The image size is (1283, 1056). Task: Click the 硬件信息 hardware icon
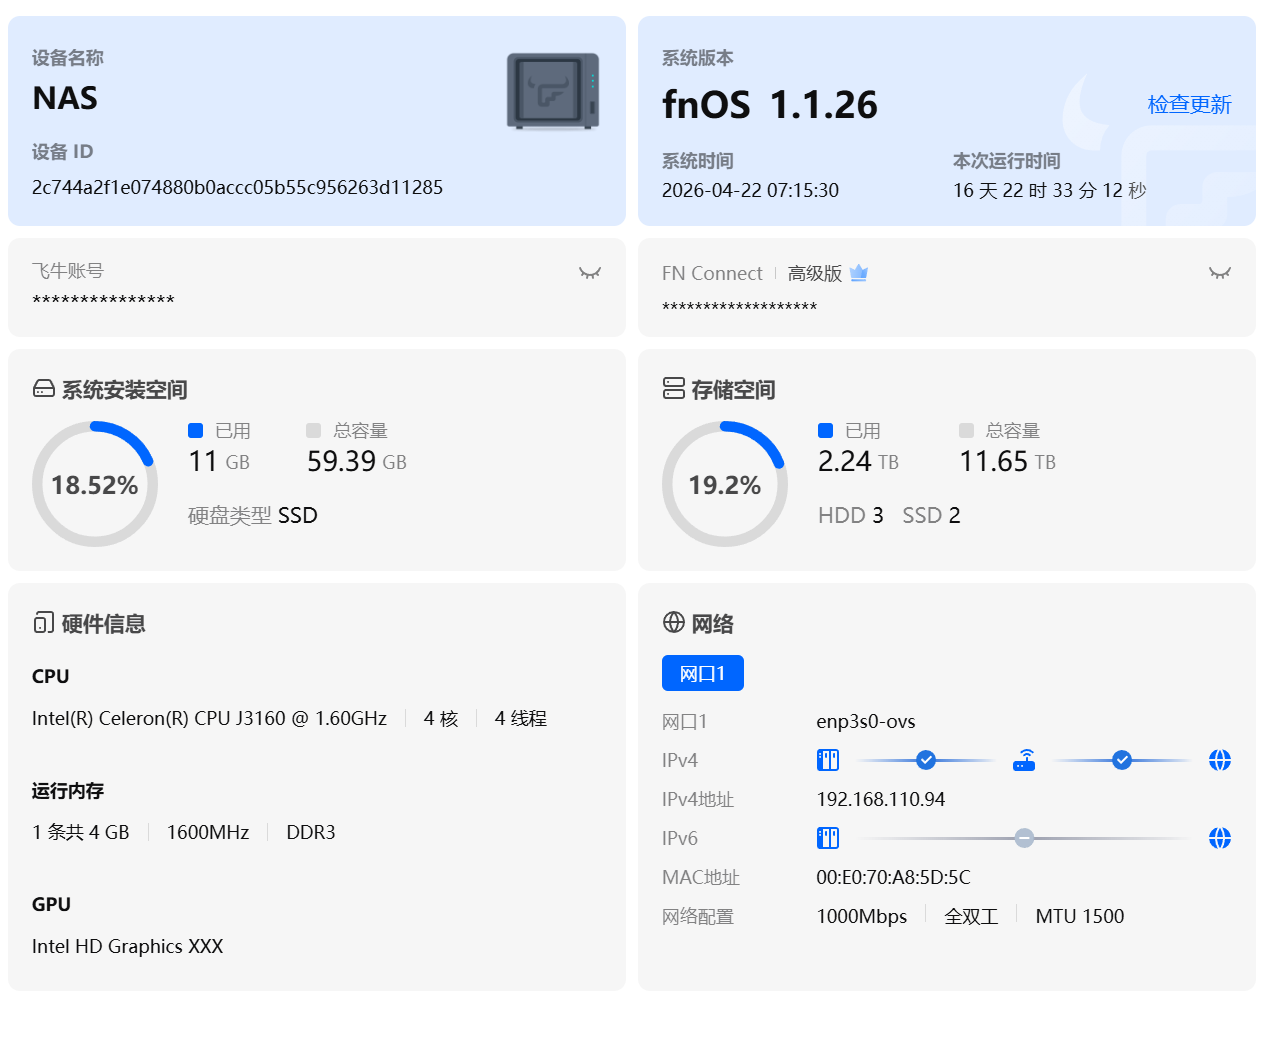click(44, 623)
